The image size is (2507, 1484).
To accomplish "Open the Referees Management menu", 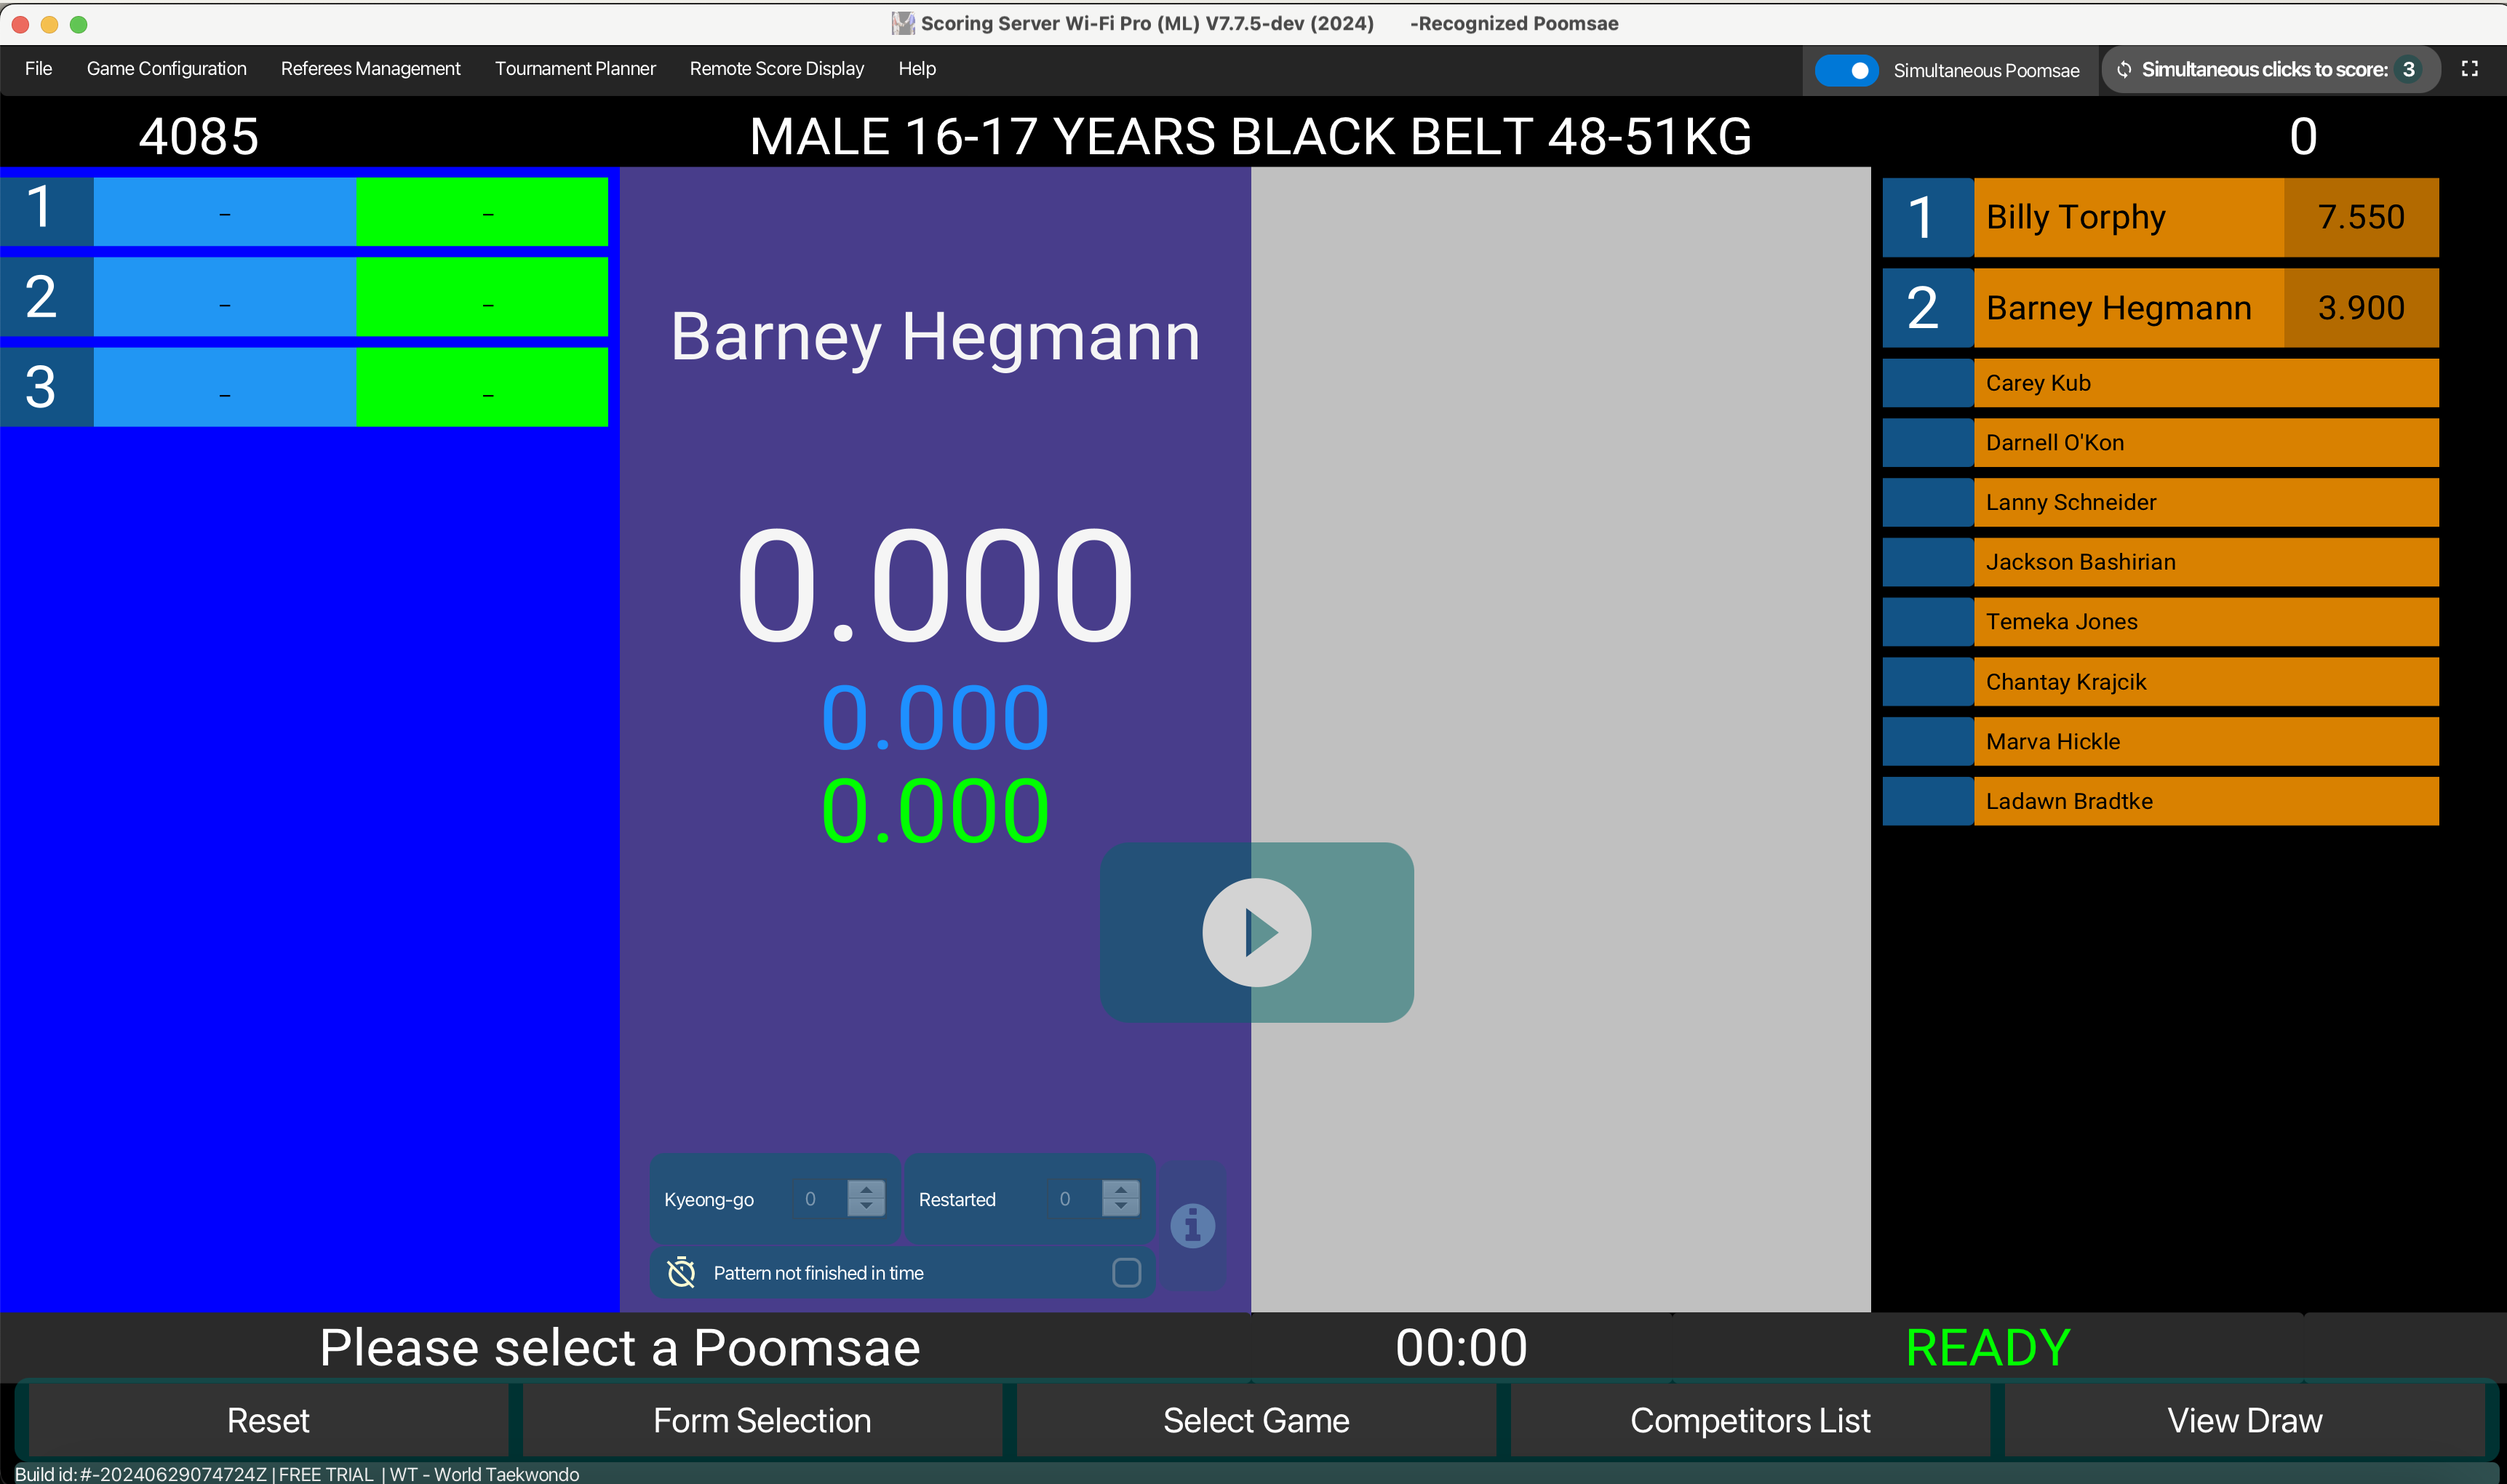I will [370, 69].
